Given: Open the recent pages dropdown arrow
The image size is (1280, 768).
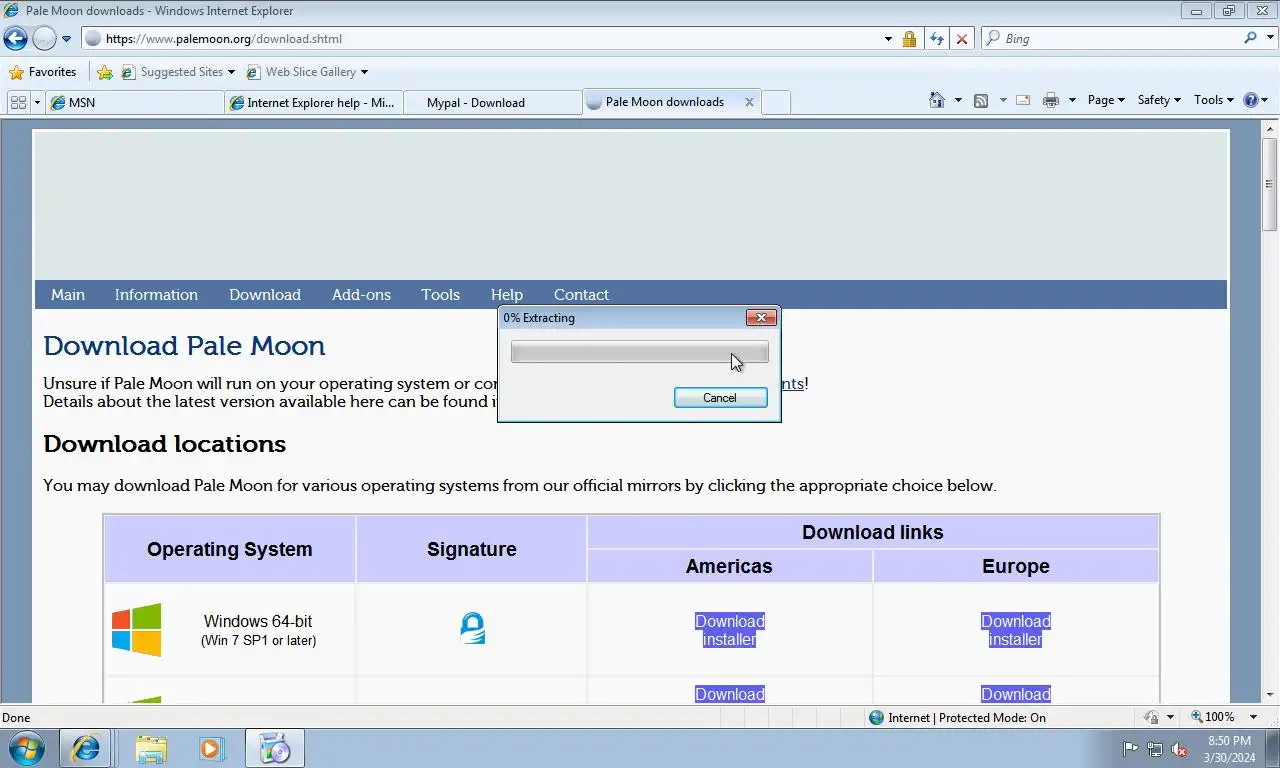Looking at the screenshot, I should (x=66, y=39).
